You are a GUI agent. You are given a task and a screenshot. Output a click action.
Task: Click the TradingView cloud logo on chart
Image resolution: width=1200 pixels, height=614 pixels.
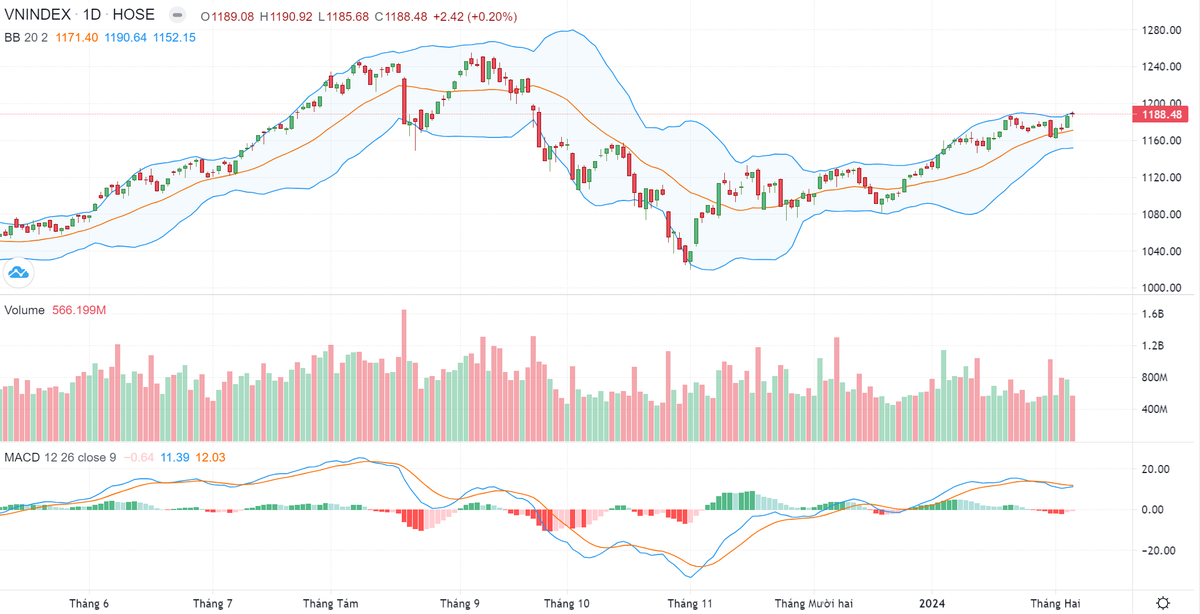coord(18,272)
